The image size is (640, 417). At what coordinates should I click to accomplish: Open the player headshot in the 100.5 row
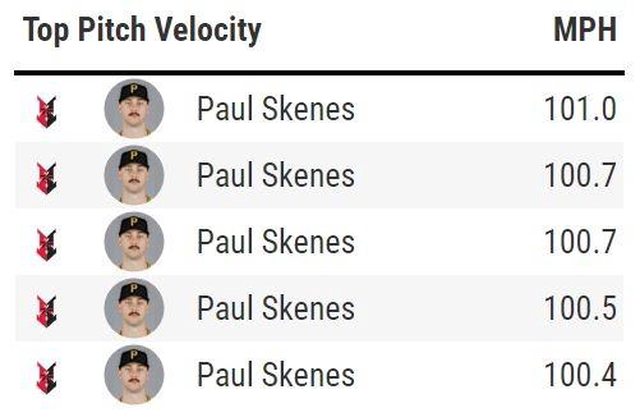tap(134, 308)
